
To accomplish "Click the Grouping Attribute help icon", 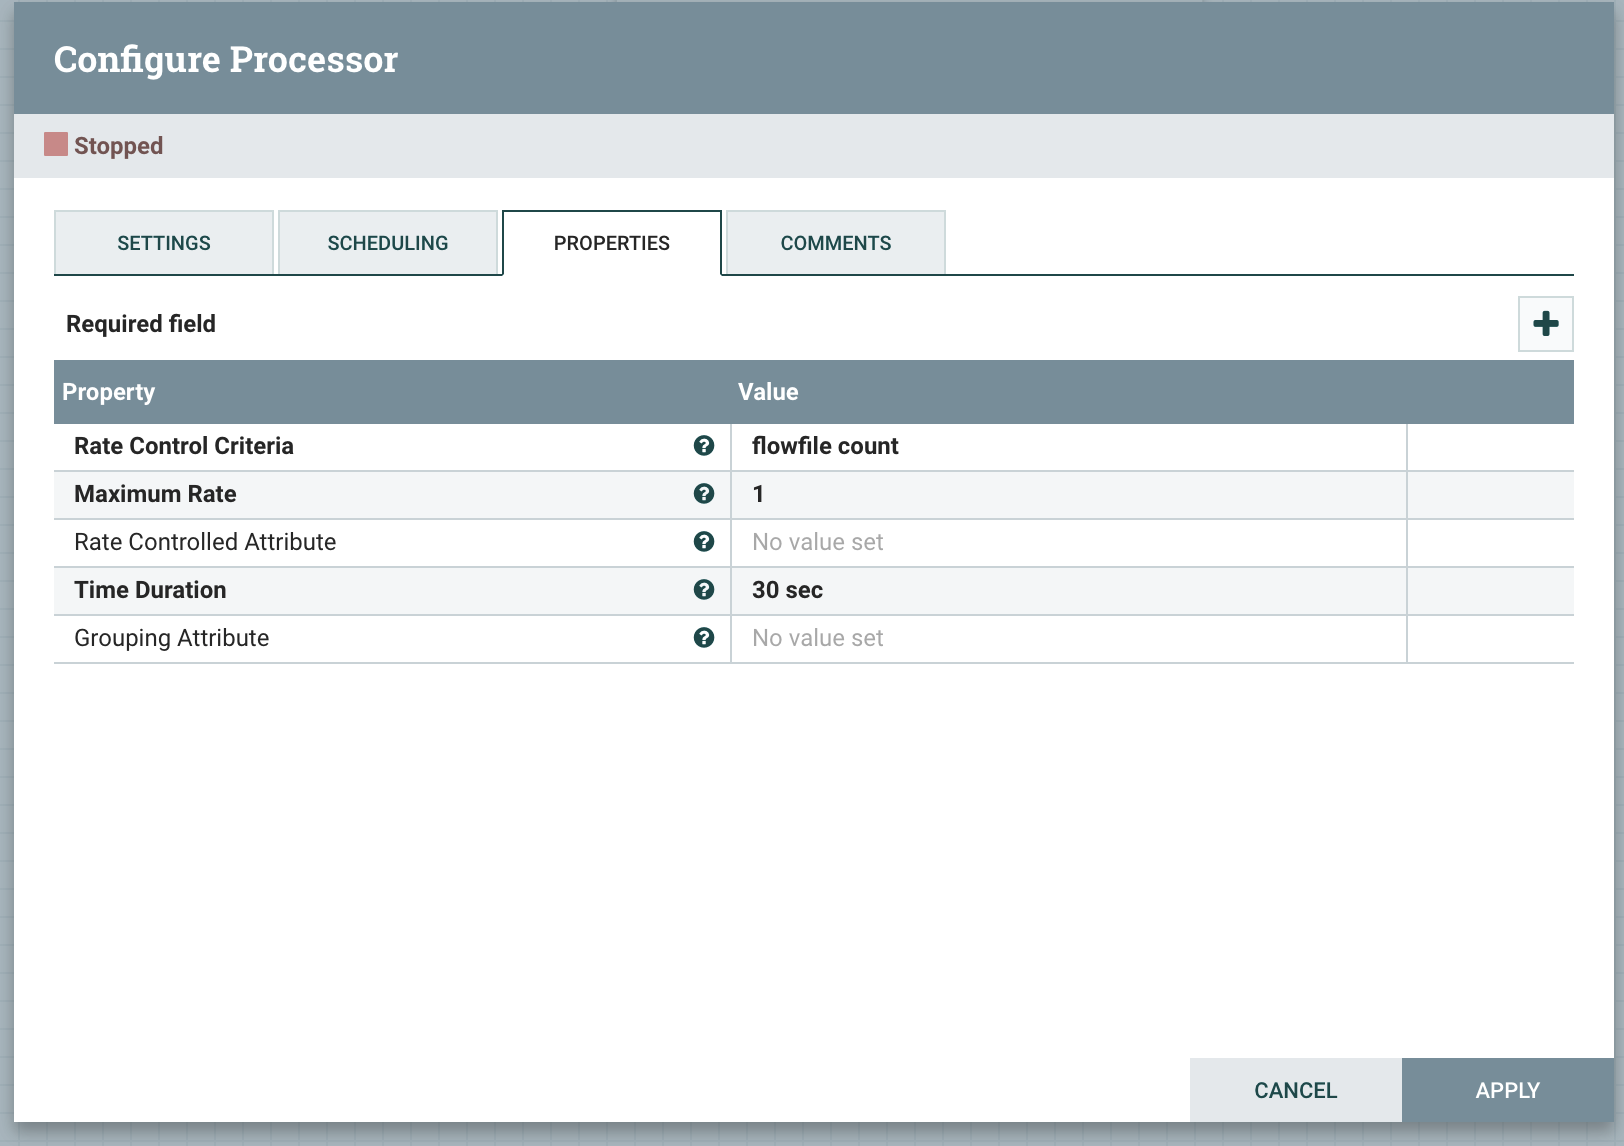I will click(x=704, y=637).
